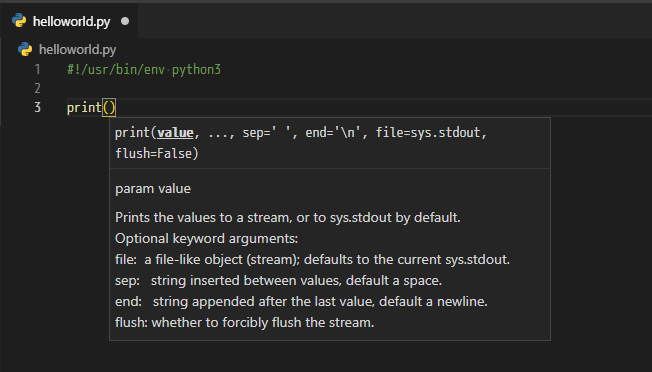This screenshot has height=372, width=652.
Task: Select the helloworld.py editor tab
Action: (69, 21)
